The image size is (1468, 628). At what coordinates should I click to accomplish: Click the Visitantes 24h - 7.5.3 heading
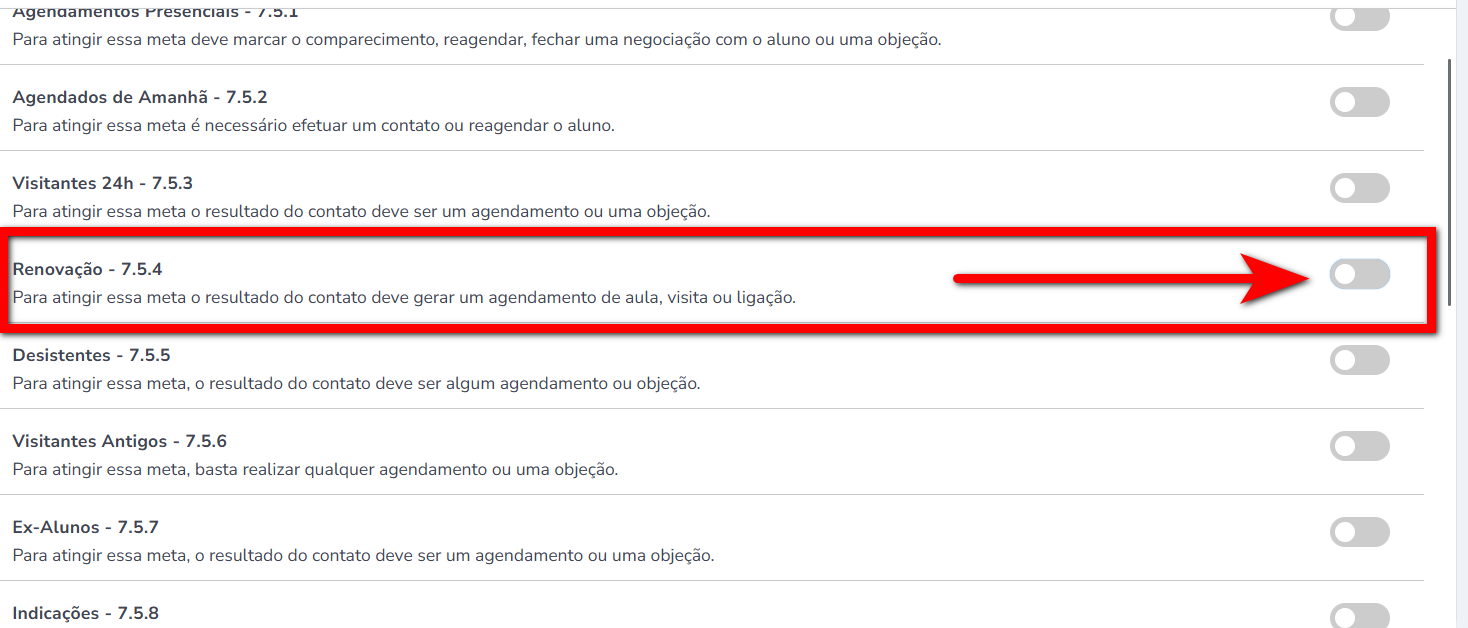pyautogui.click(x=102, y=183)
